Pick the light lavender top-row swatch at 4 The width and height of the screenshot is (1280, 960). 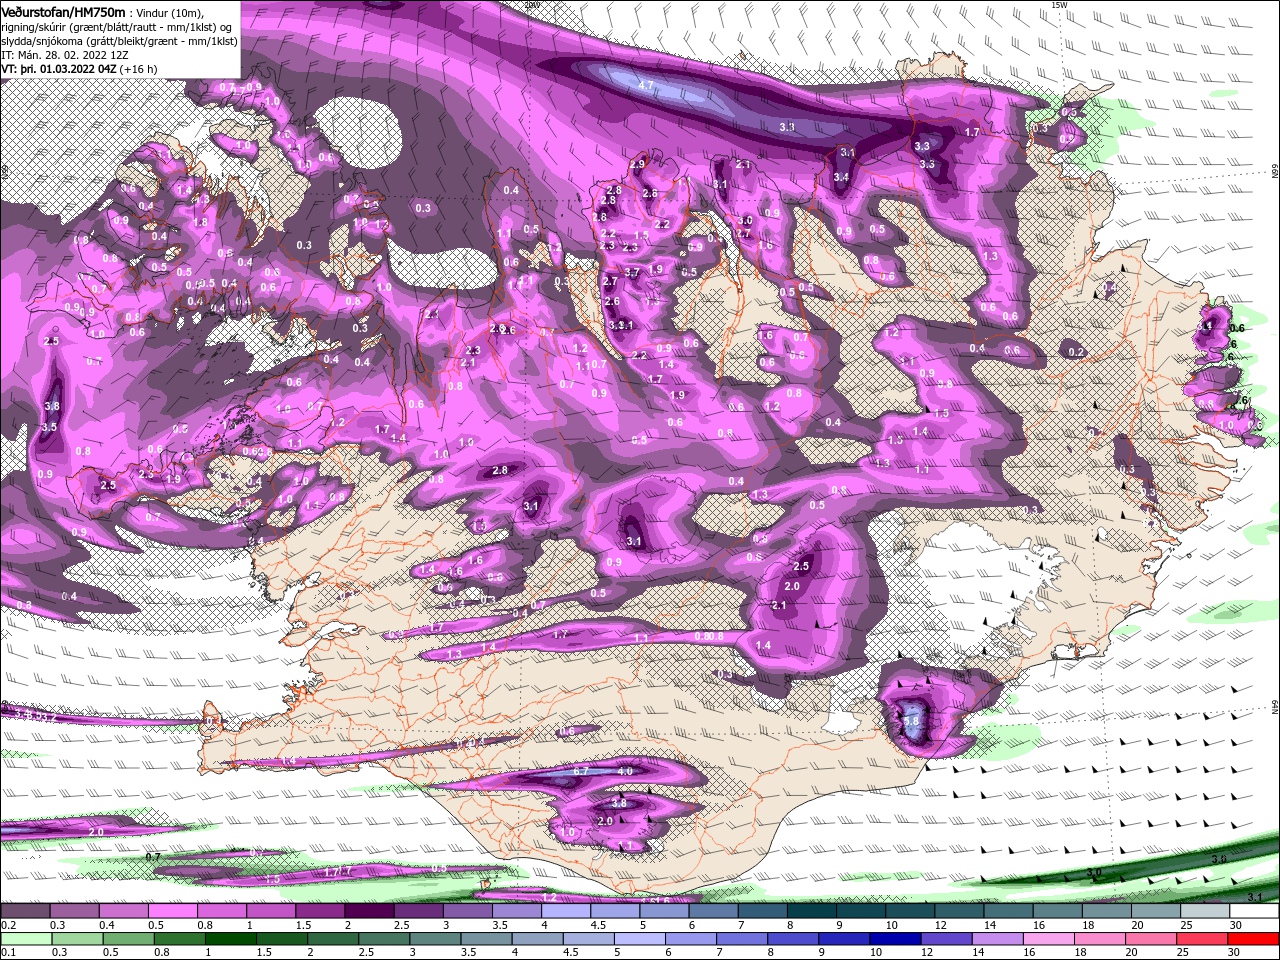click(565, 912)
